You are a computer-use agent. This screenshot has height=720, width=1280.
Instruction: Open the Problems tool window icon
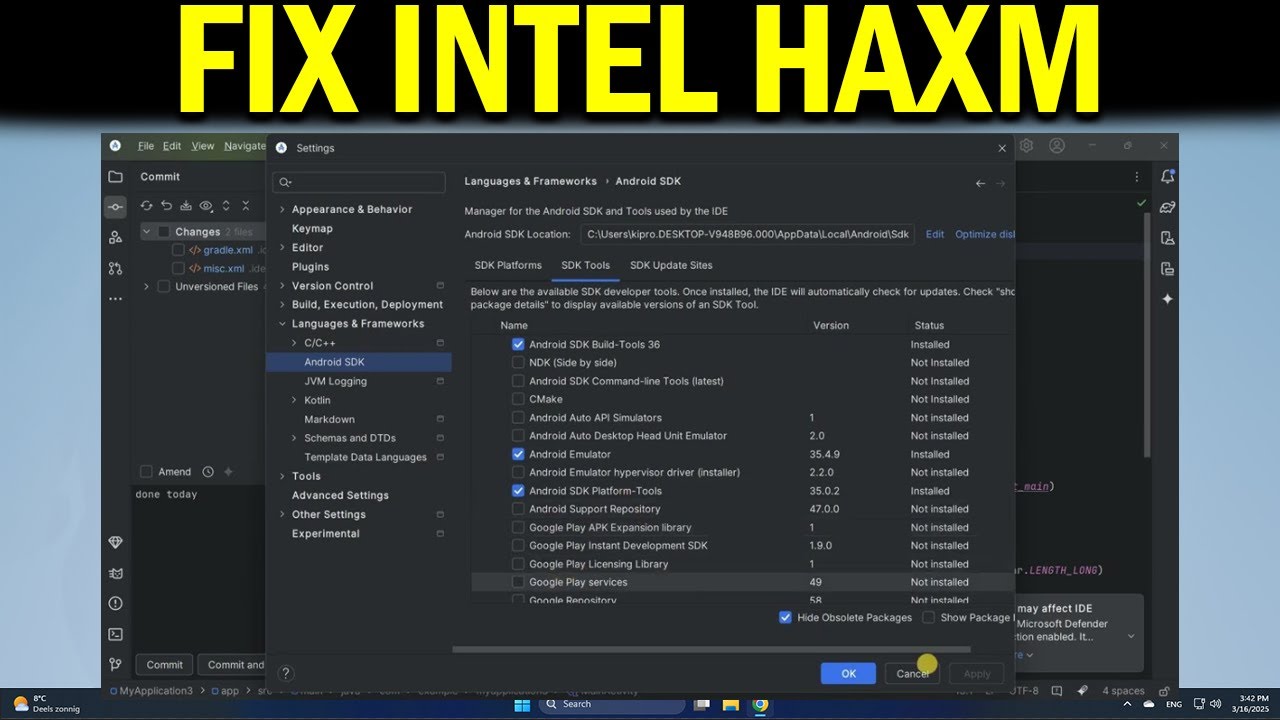[x=116, y=603]
